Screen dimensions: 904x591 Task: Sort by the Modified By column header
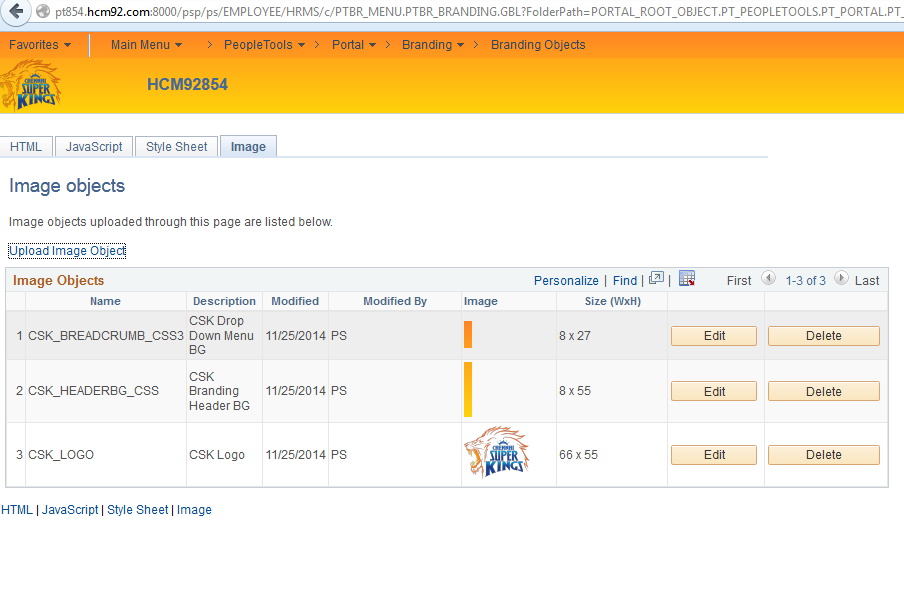(x=395, y=301)
